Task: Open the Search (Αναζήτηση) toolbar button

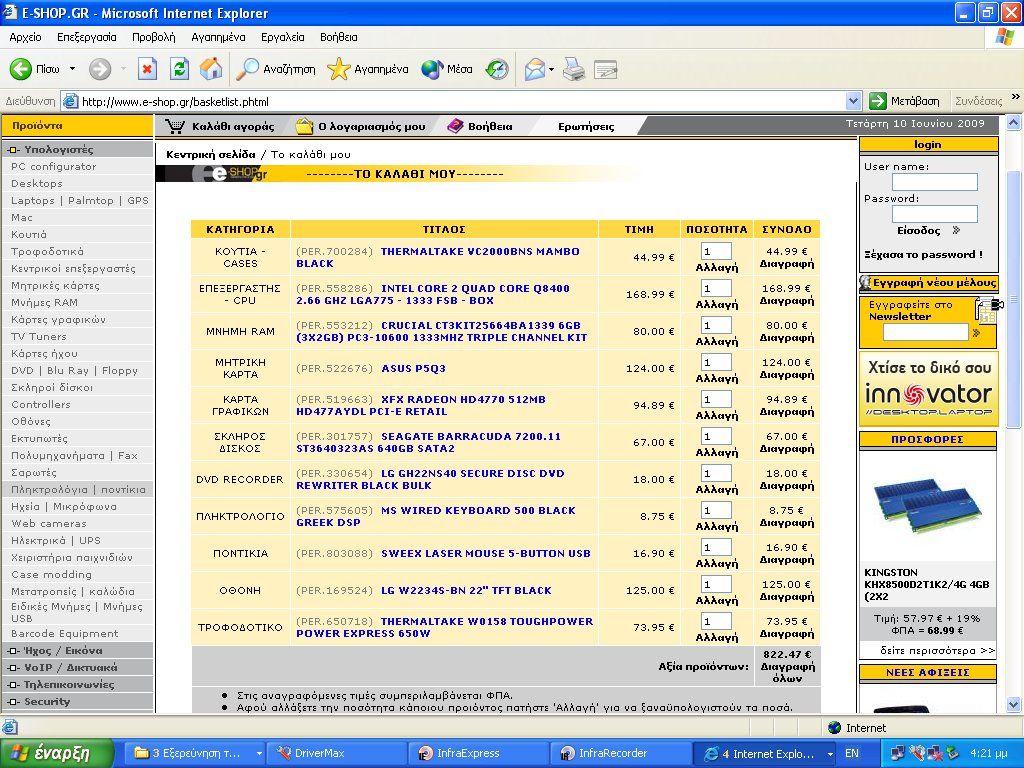Action: (276, 69)
